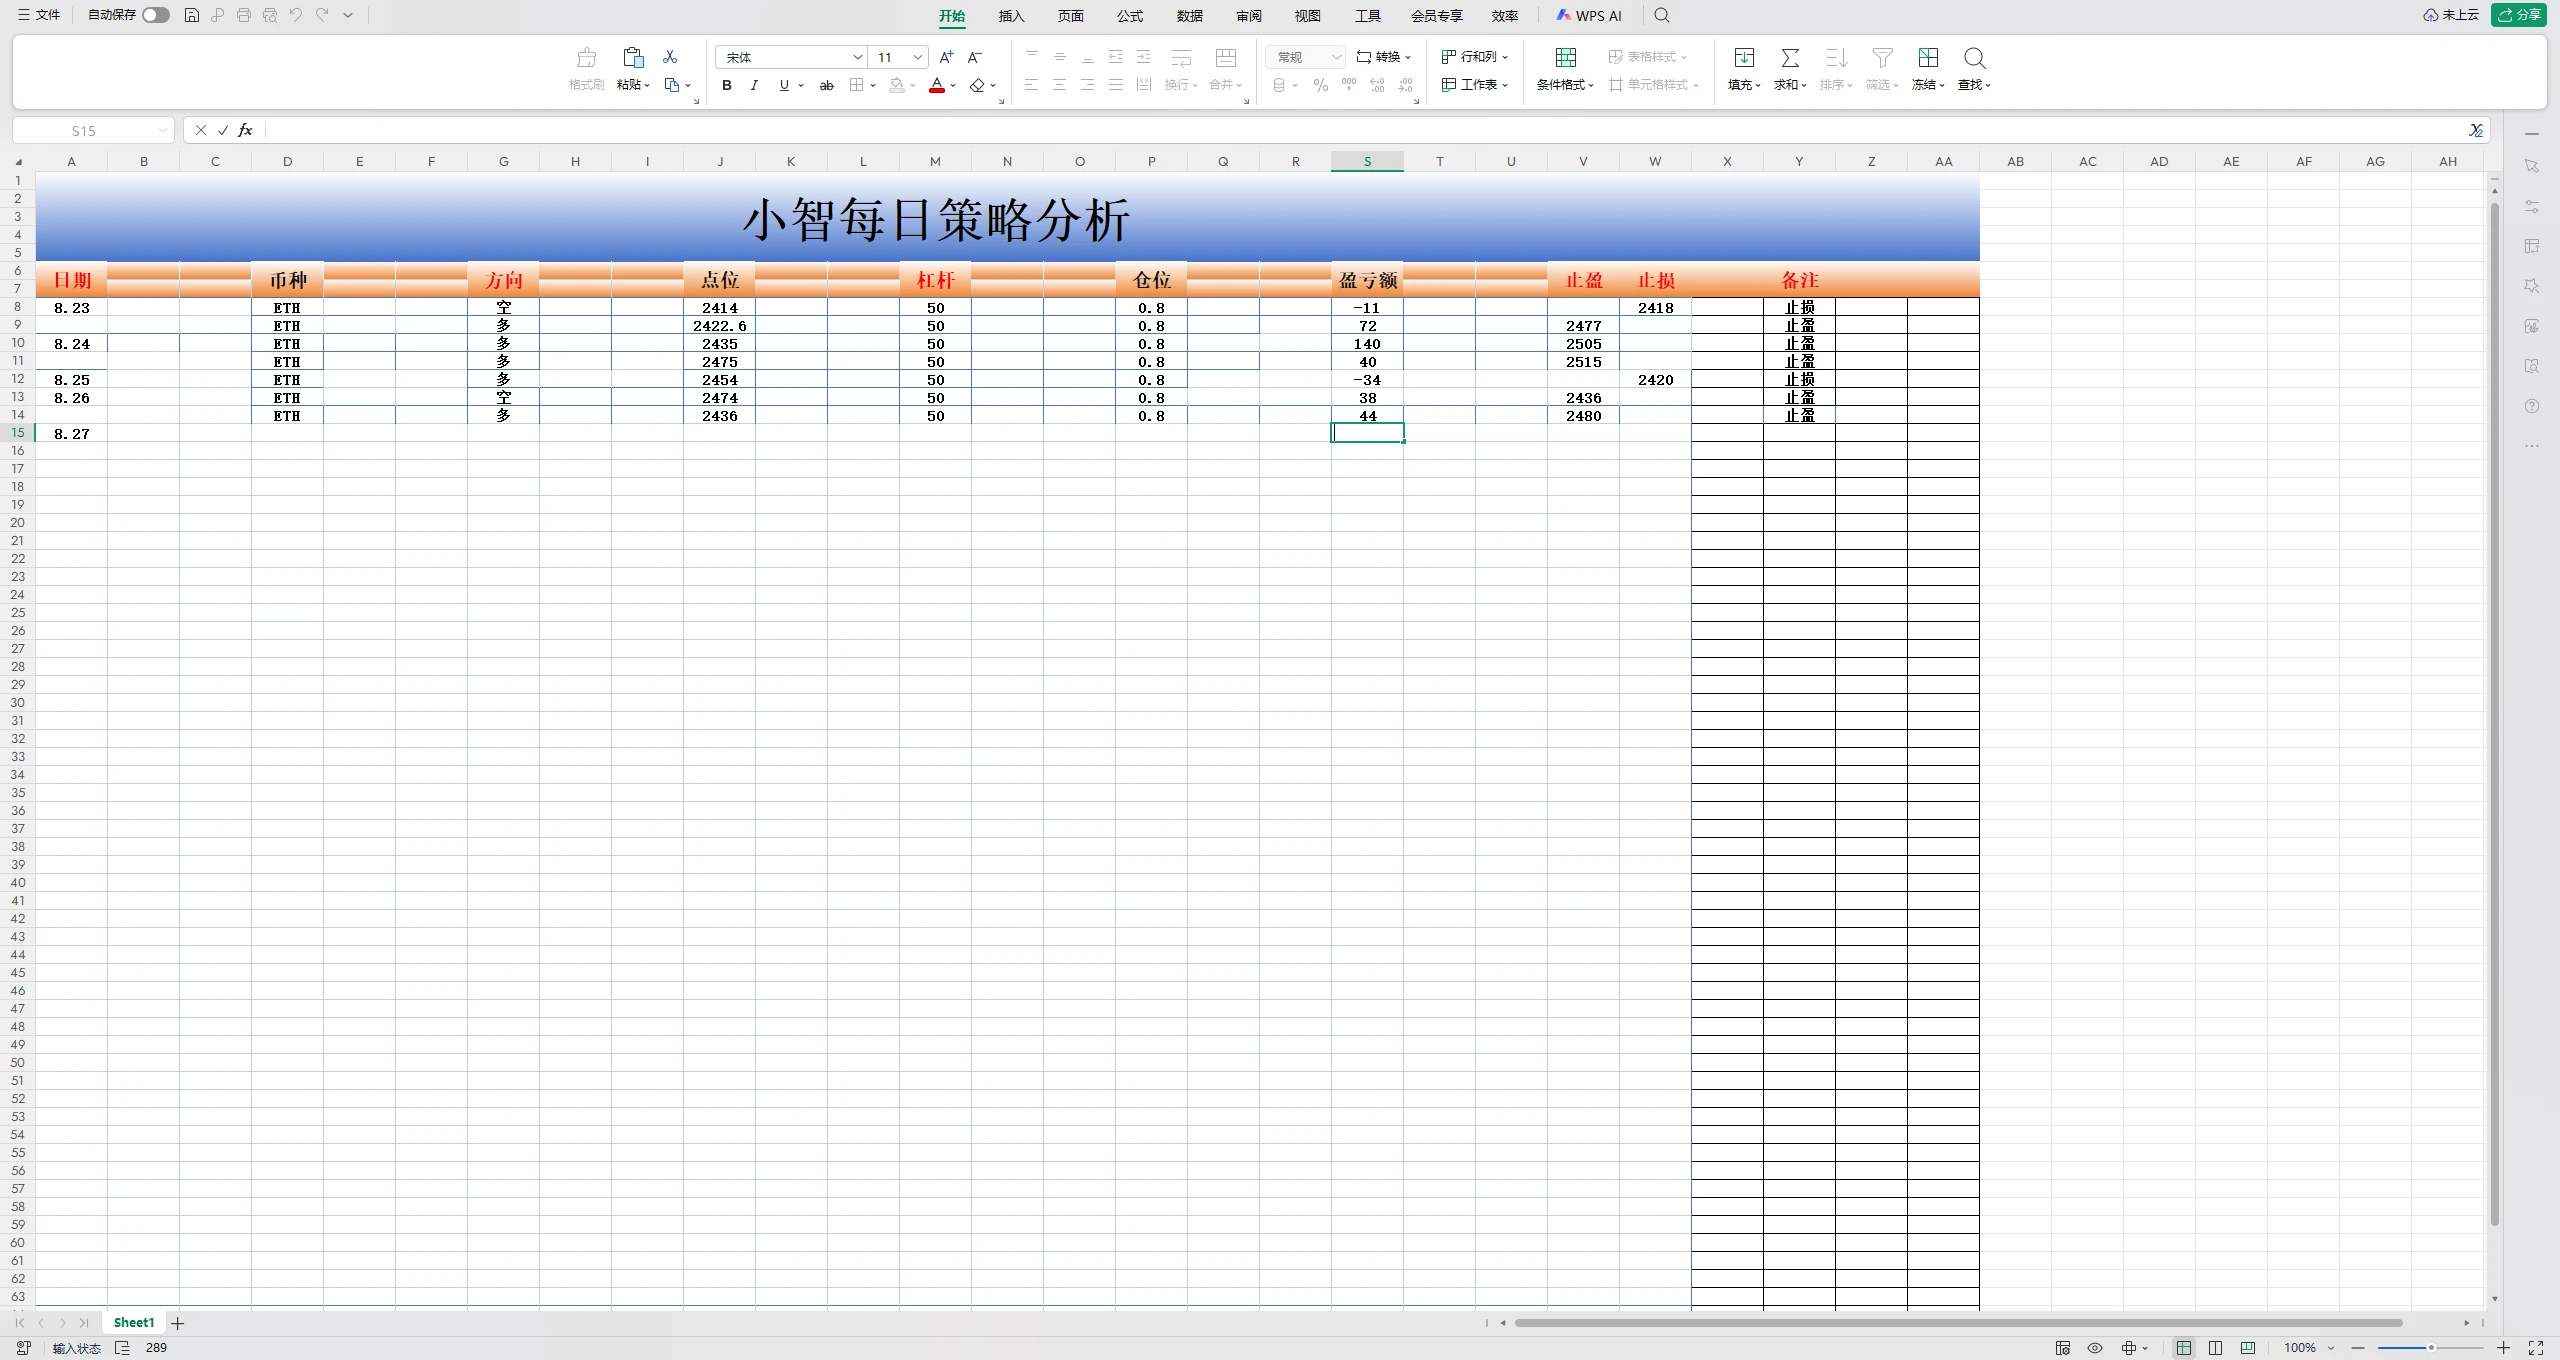
Task: Click the formula bar input field
Action: coord(1365,130)
